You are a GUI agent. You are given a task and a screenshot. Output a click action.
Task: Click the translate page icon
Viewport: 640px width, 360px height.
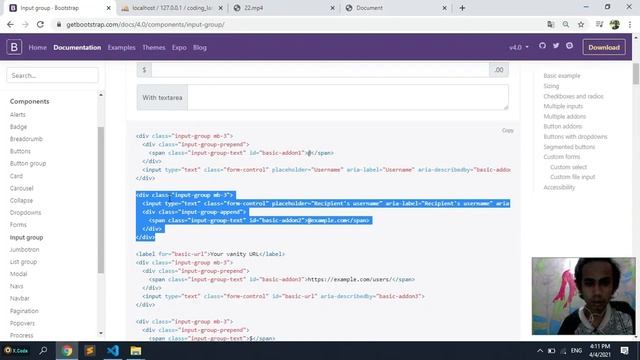tap(551, 24)
